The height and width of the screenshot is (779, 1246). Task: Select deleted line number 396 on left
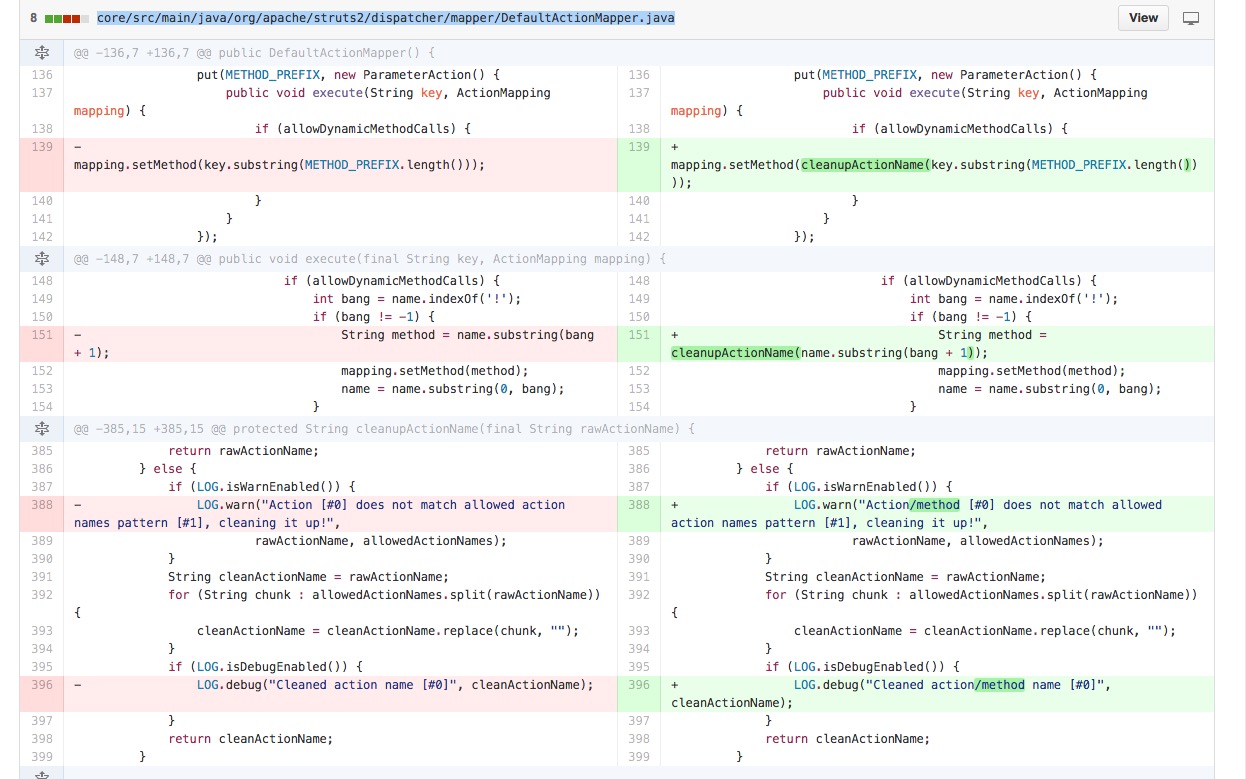pos(42,685)
